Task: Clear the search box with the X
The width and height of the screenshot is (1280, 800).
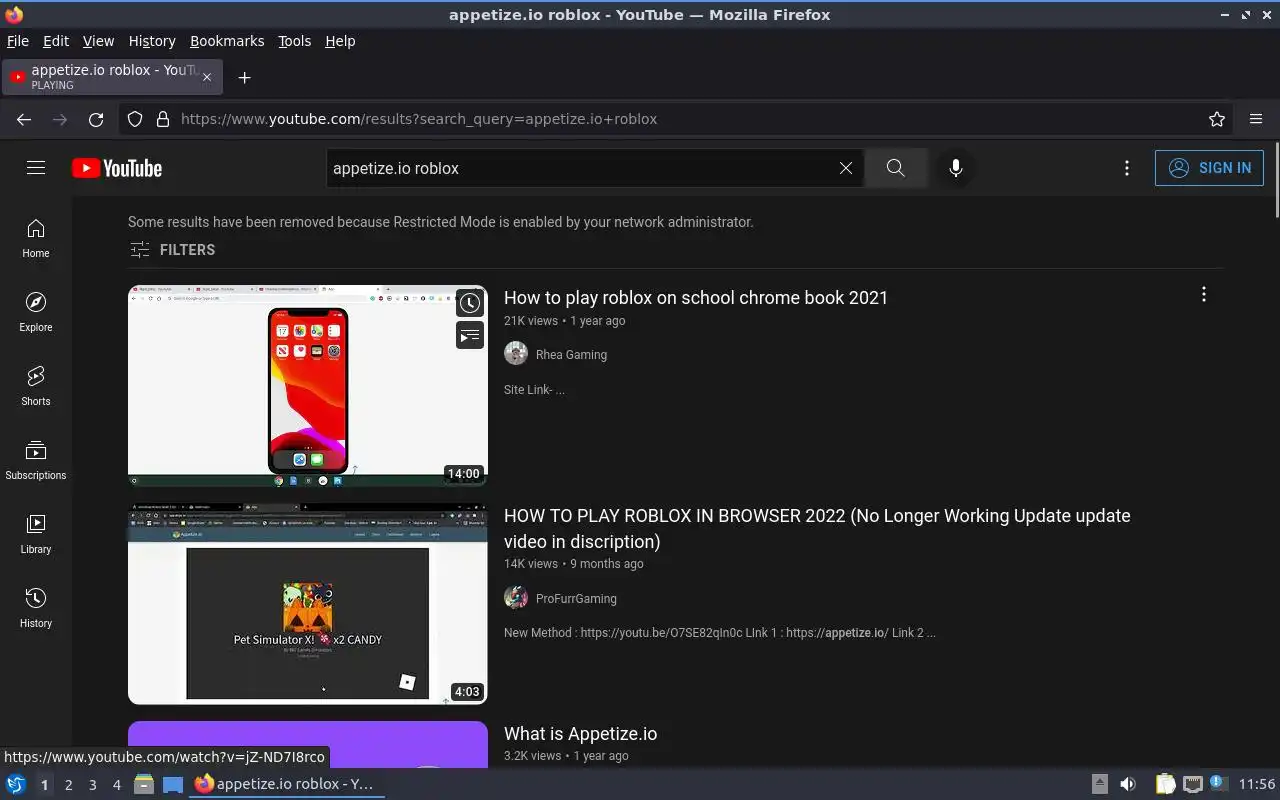Action: pyautogui.click(x=846, y=168)
